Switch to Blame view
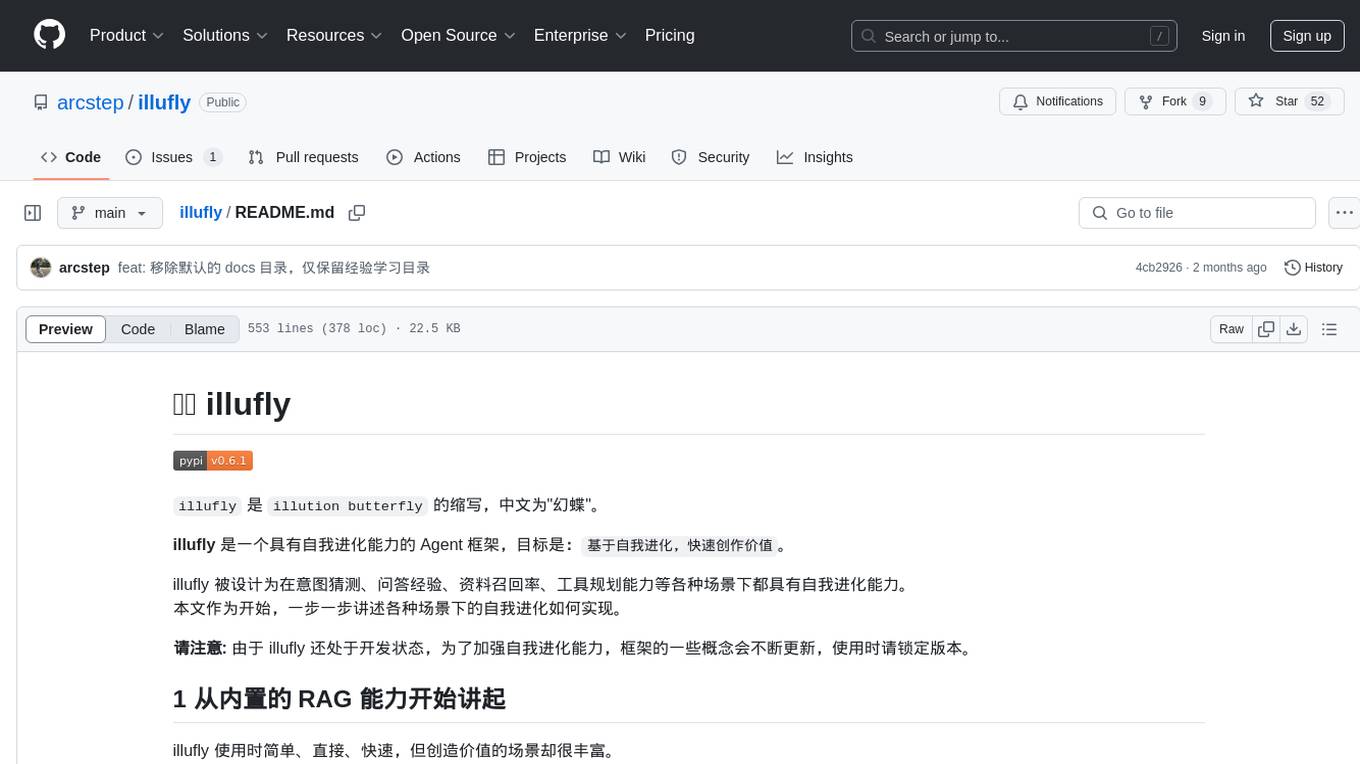 coord(205,329)
